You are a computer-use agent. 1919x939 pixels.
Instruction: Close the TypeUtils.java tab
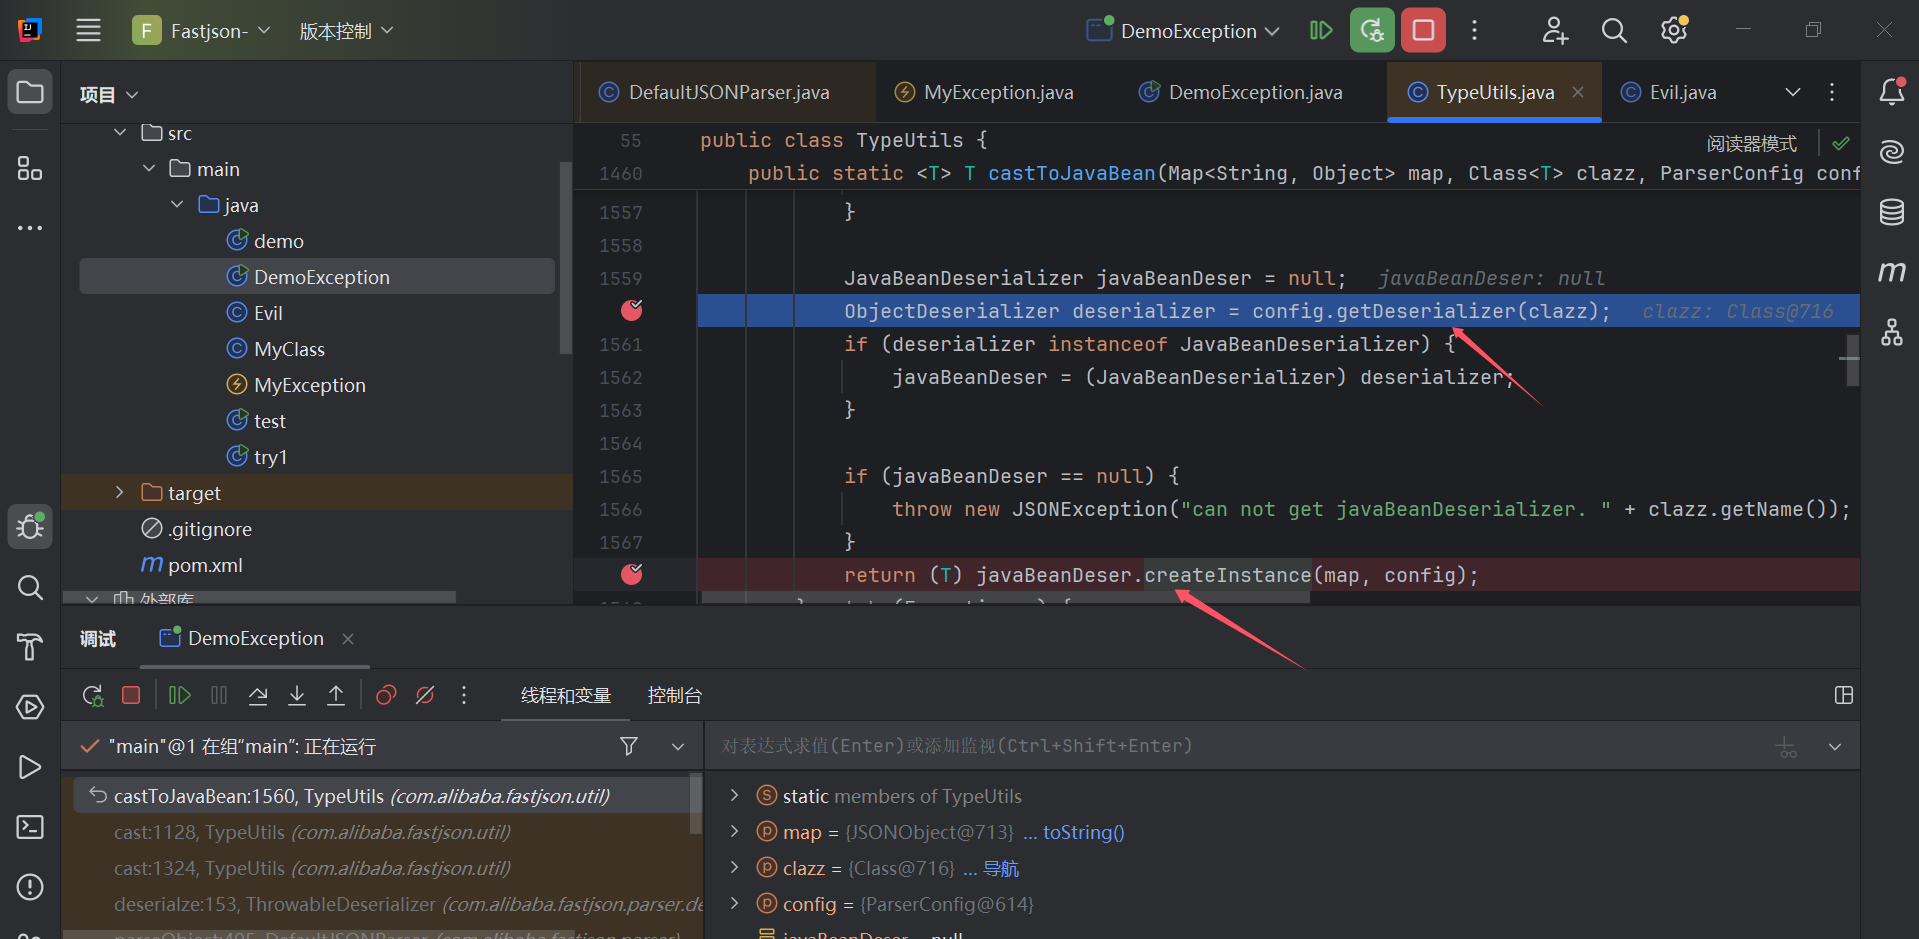coord(1578,92)
